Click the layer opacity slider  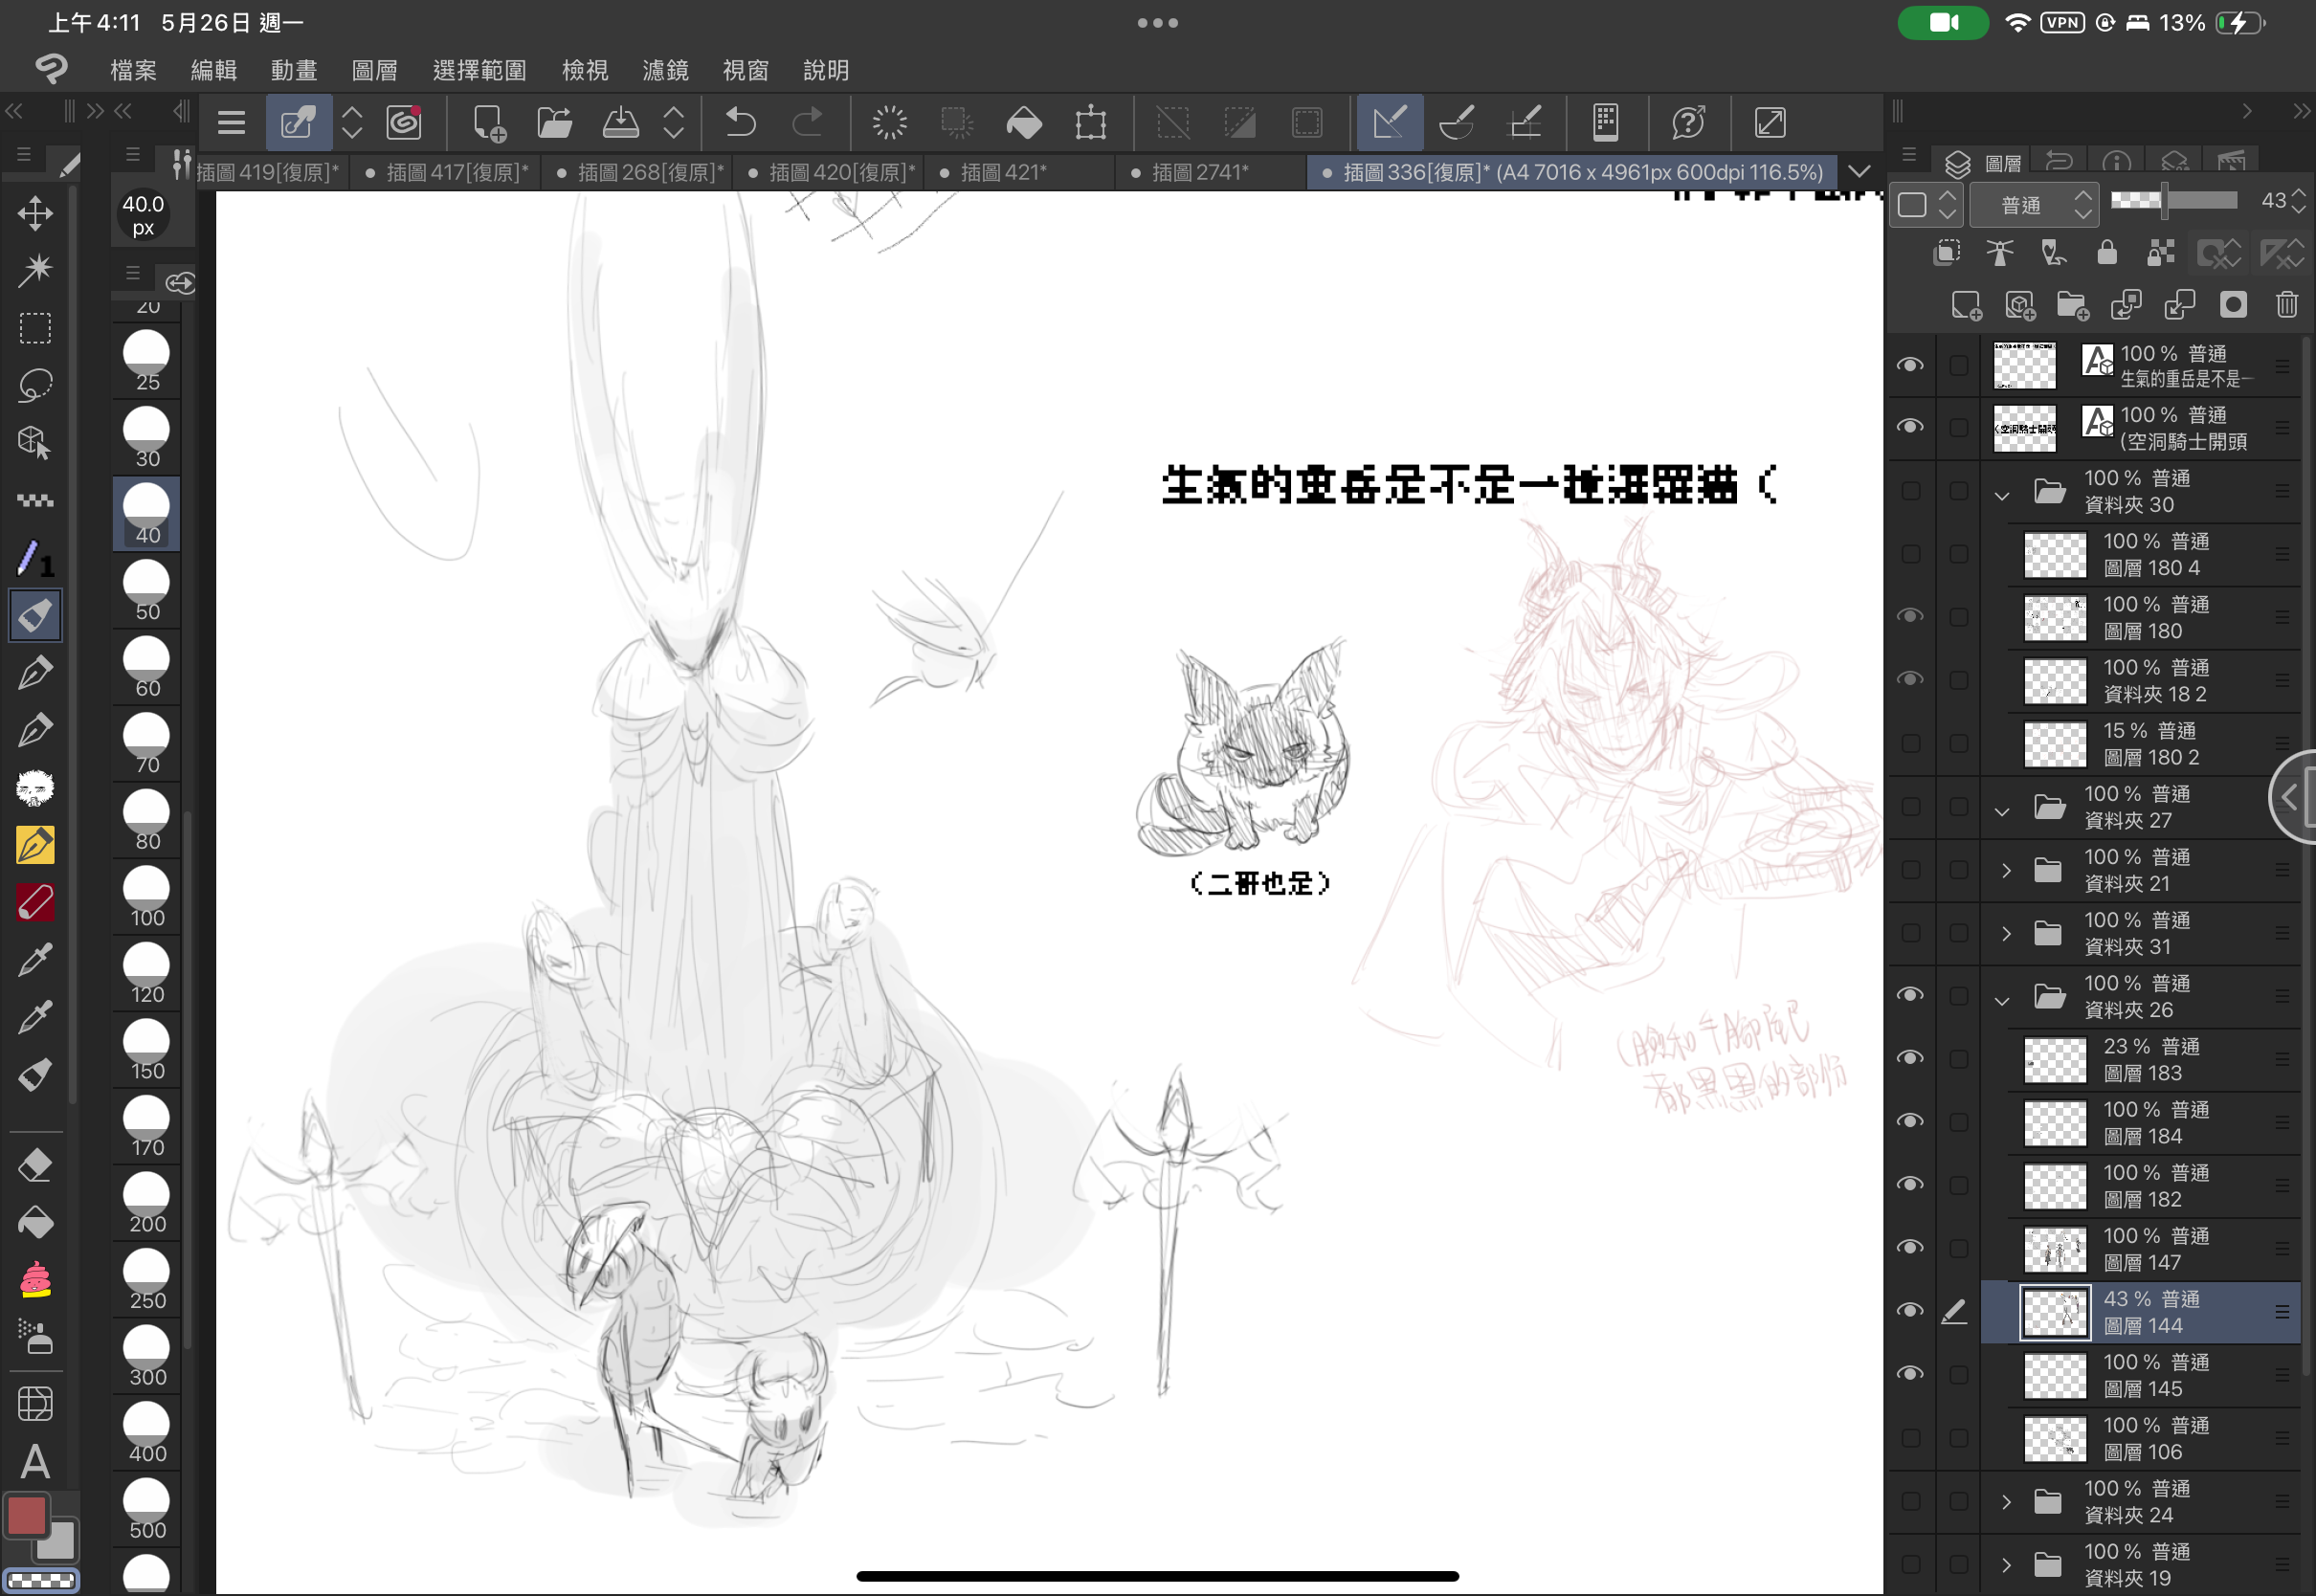coord(2174,201)
